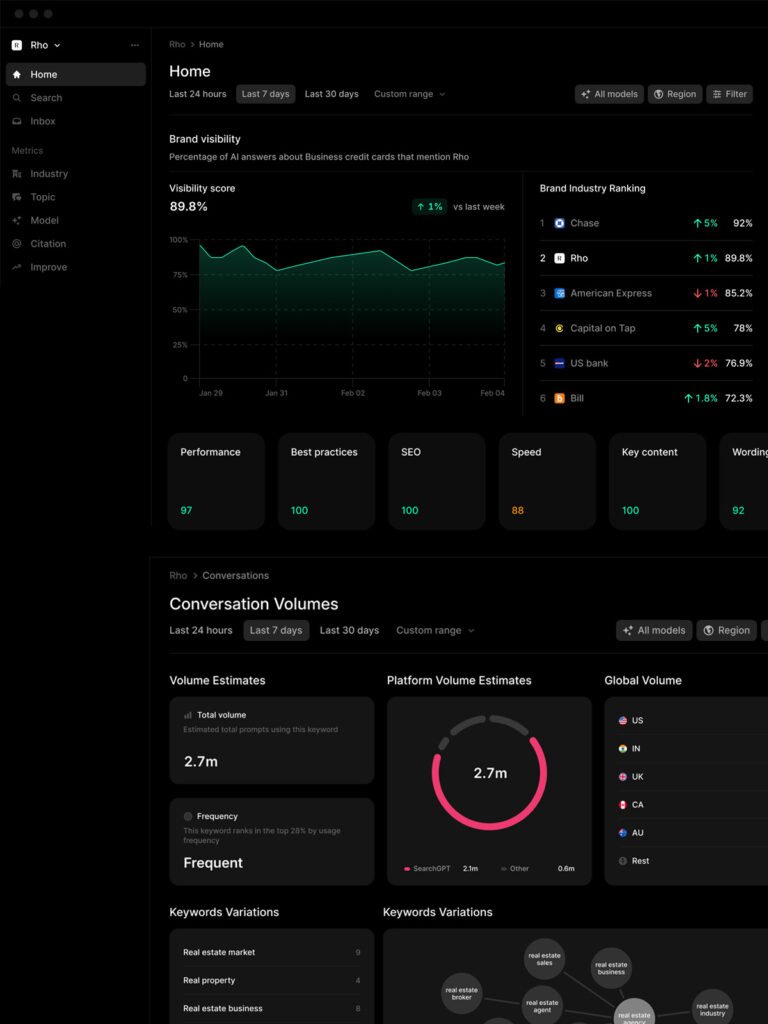
Task: Open the sidebar three-dots menu
Action: (135, 45)
